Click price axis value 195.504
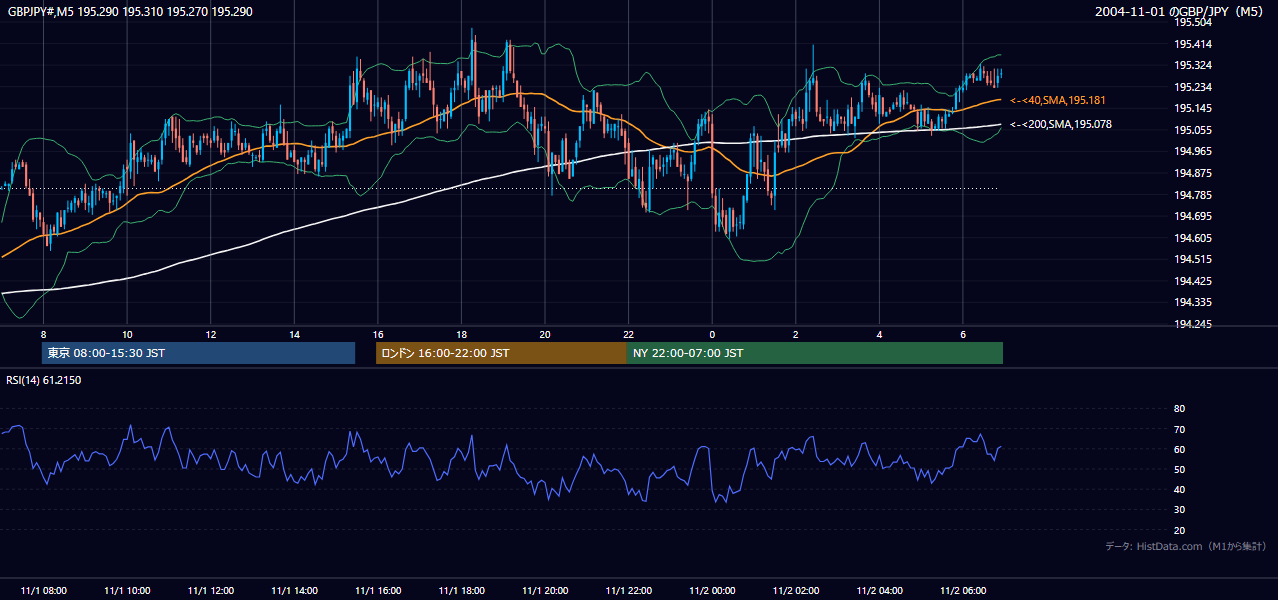Viewport: 1278px width, 600px height. click(x=1193, y=22)
